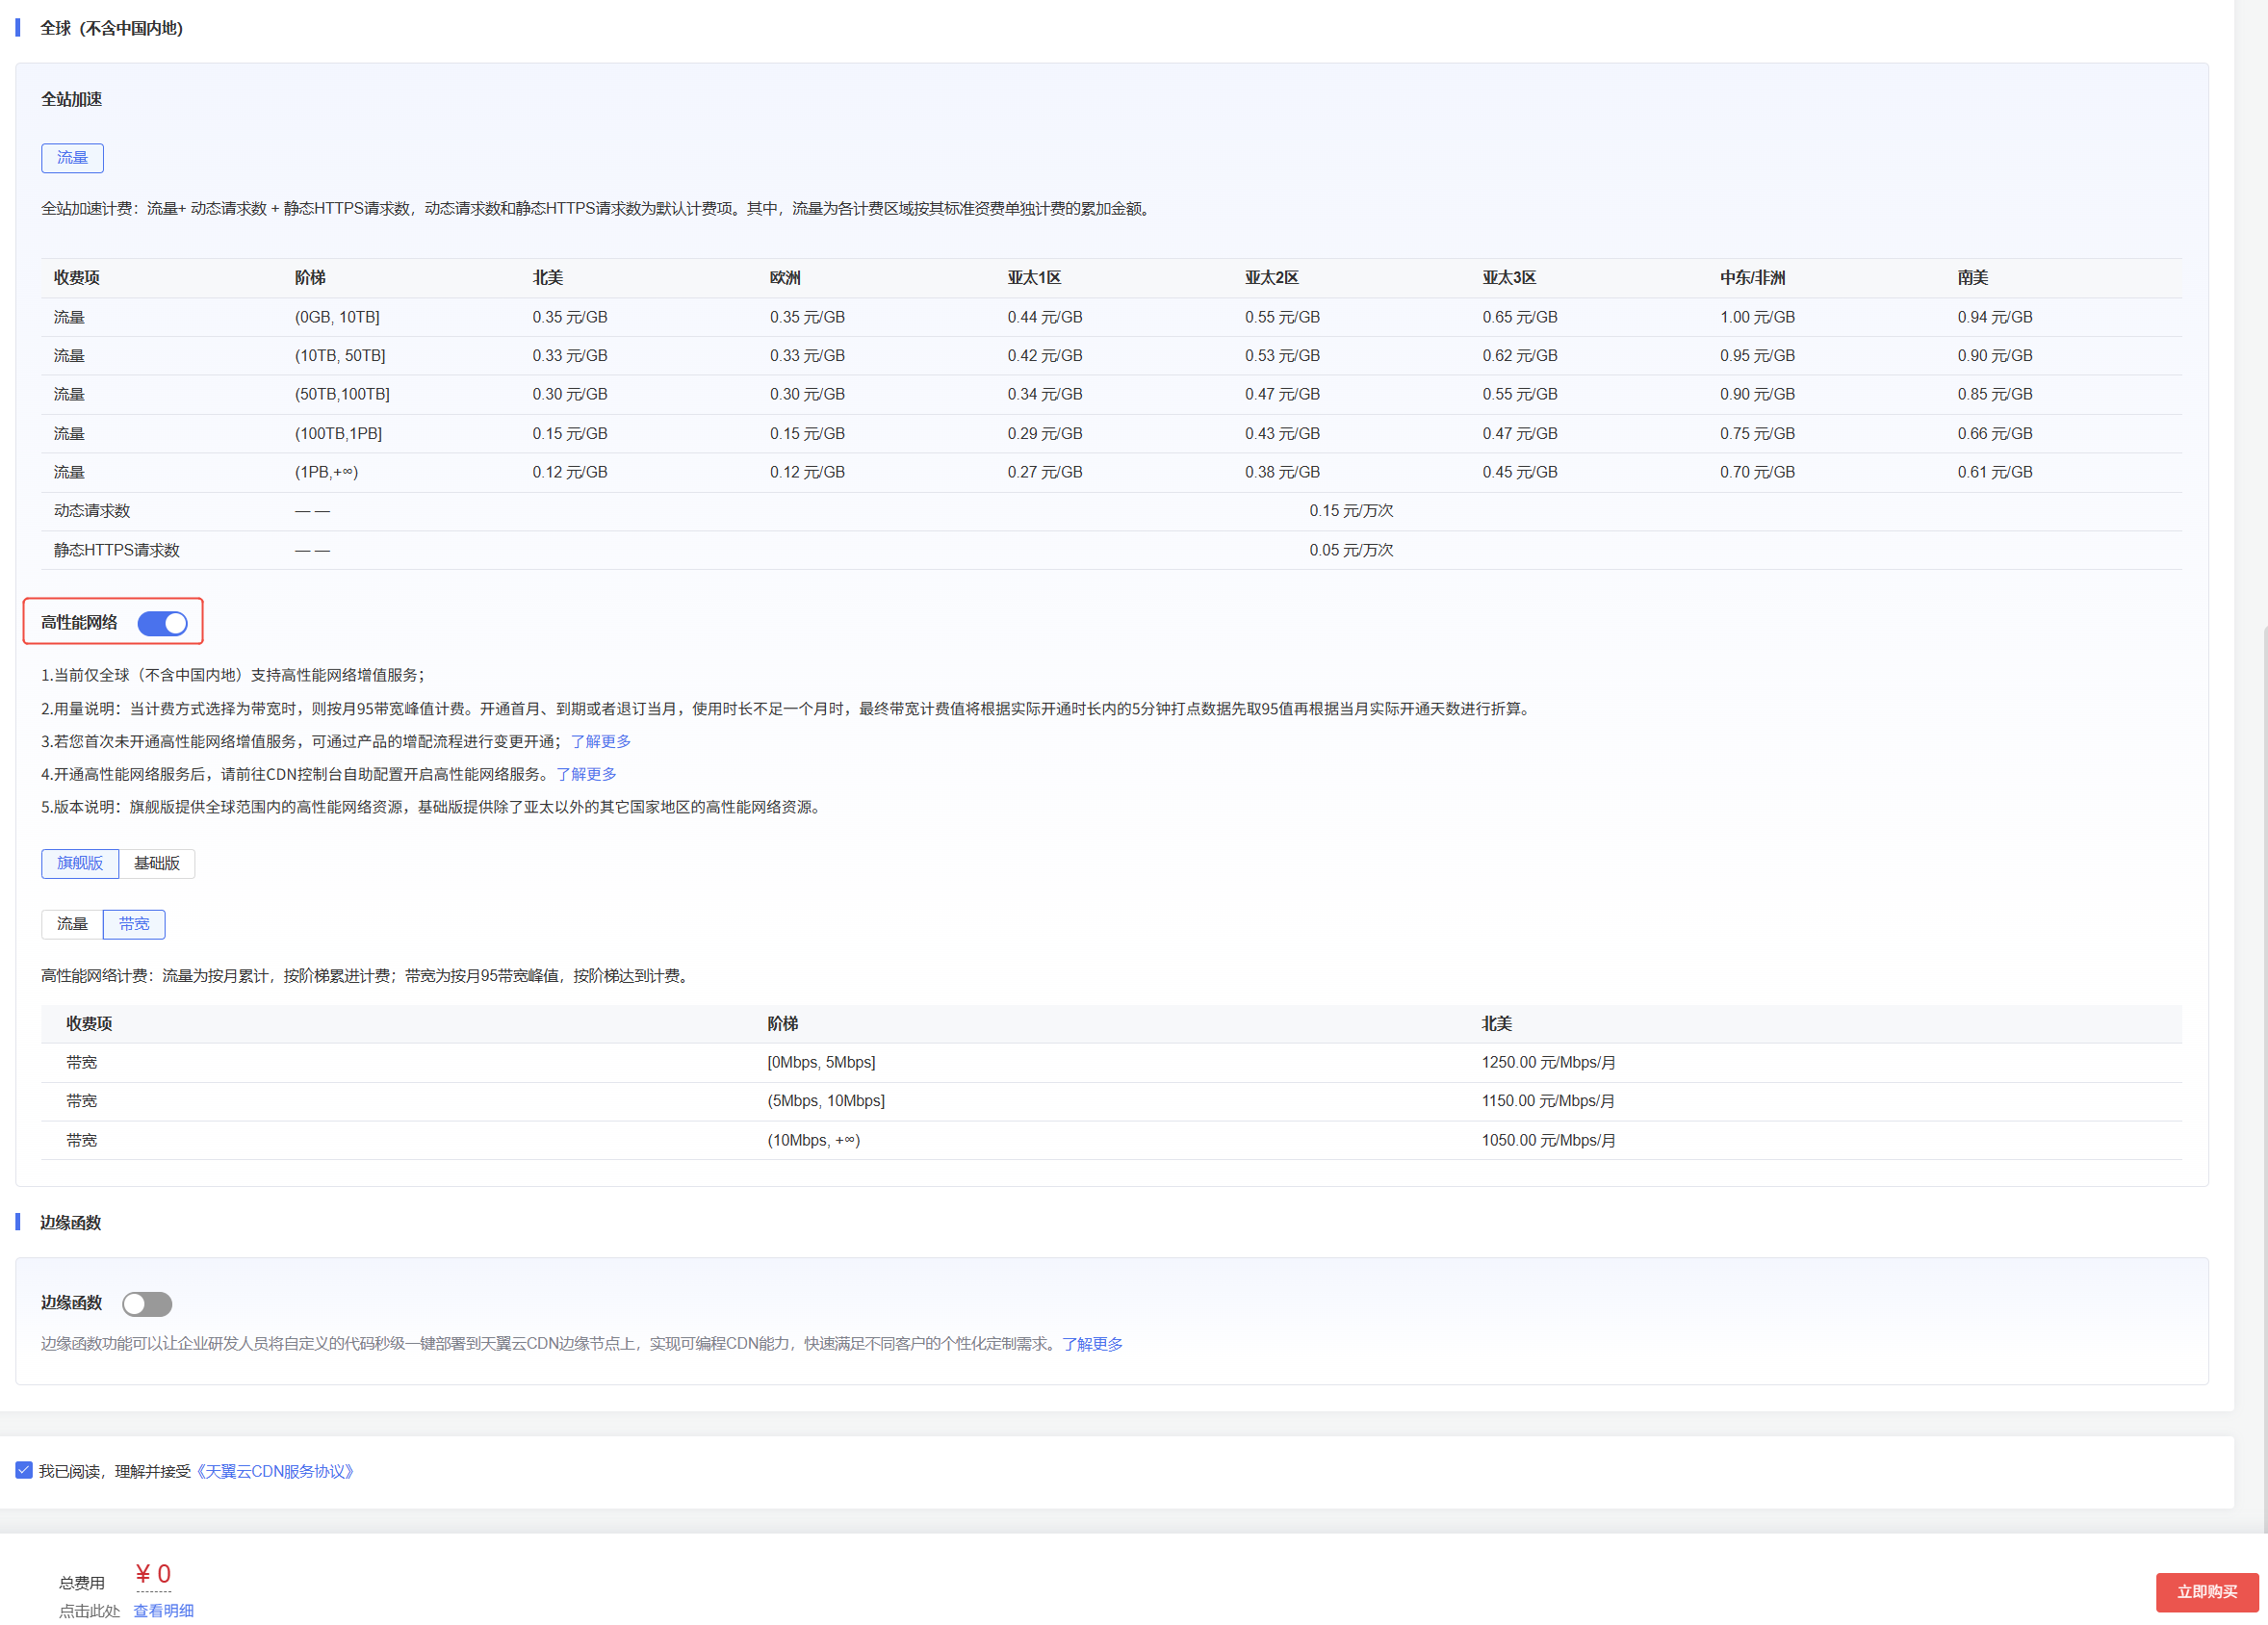Image resolution: width=2268 pixels, height=1625 pixels.
Task: Select 带宽 billing for 高性能网络
Action: pyautogui.click(x=134, y=924)
